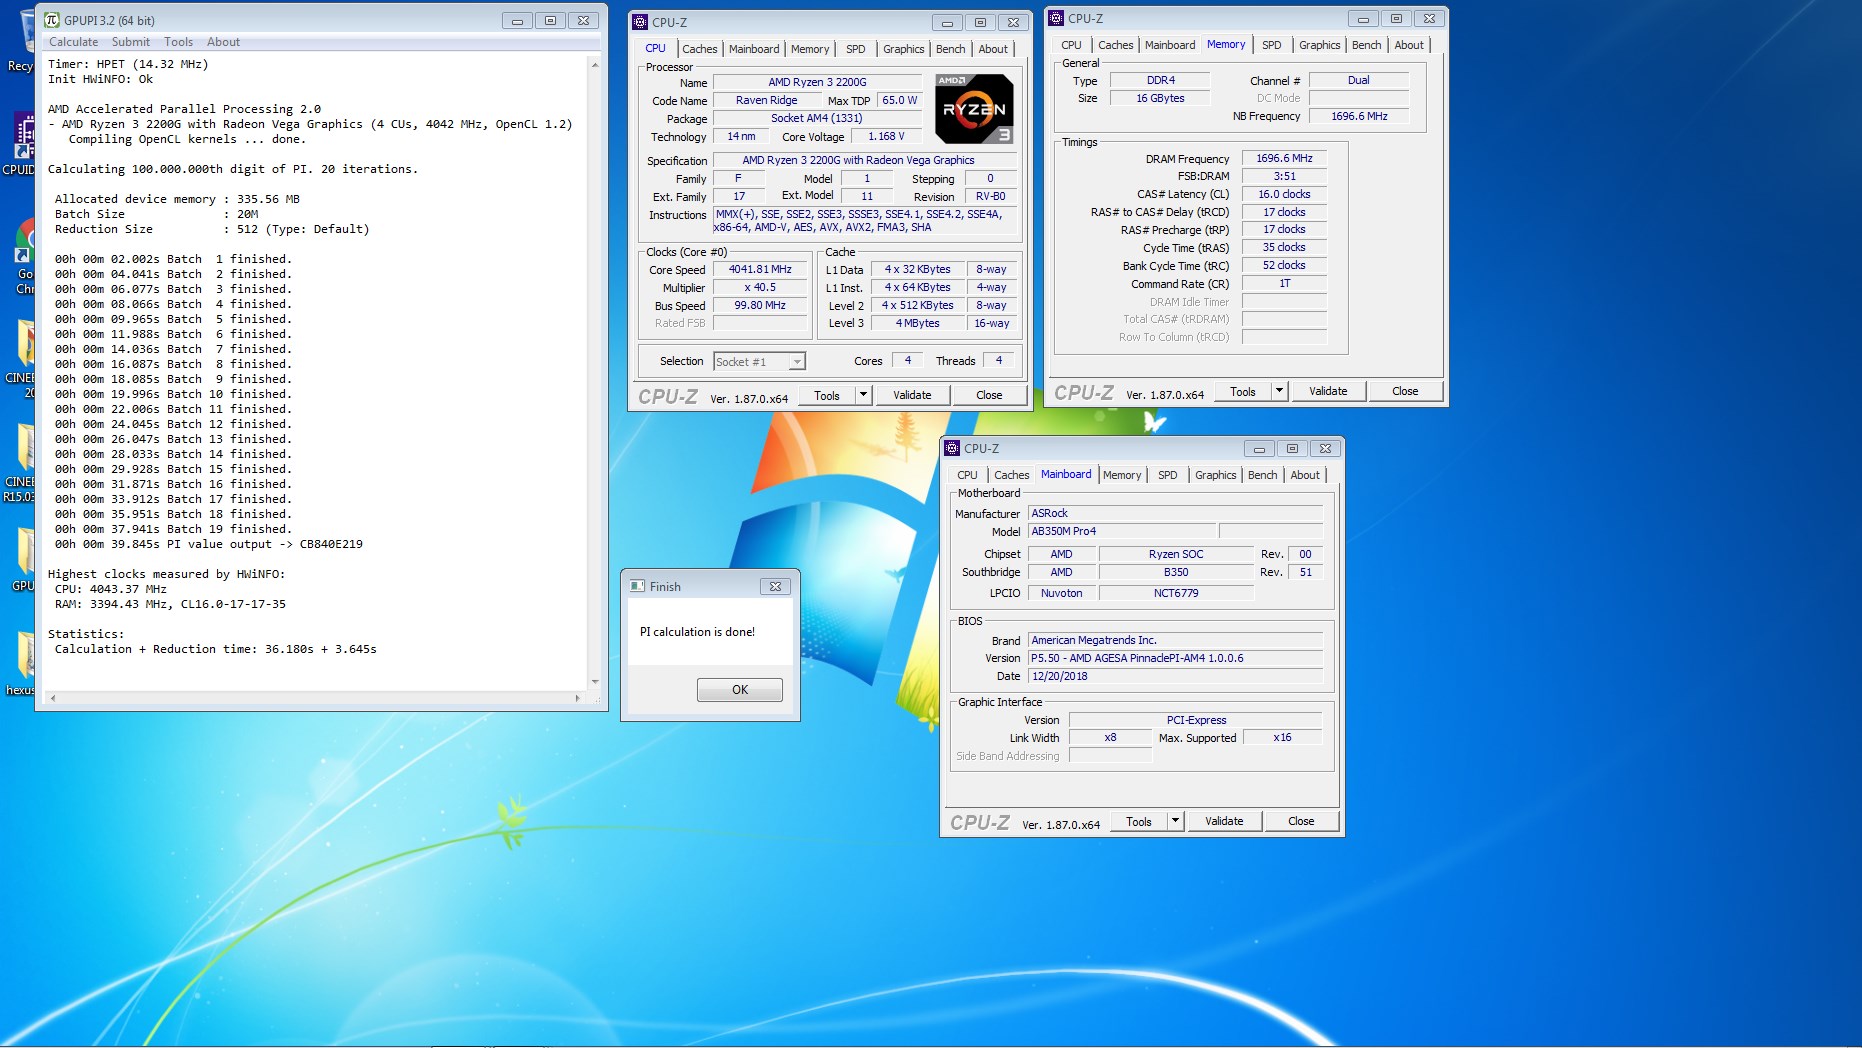Click the CPU-Z title icon in CPU tab window
The width and height of the screenshot is (1862, 1048).
641,22
